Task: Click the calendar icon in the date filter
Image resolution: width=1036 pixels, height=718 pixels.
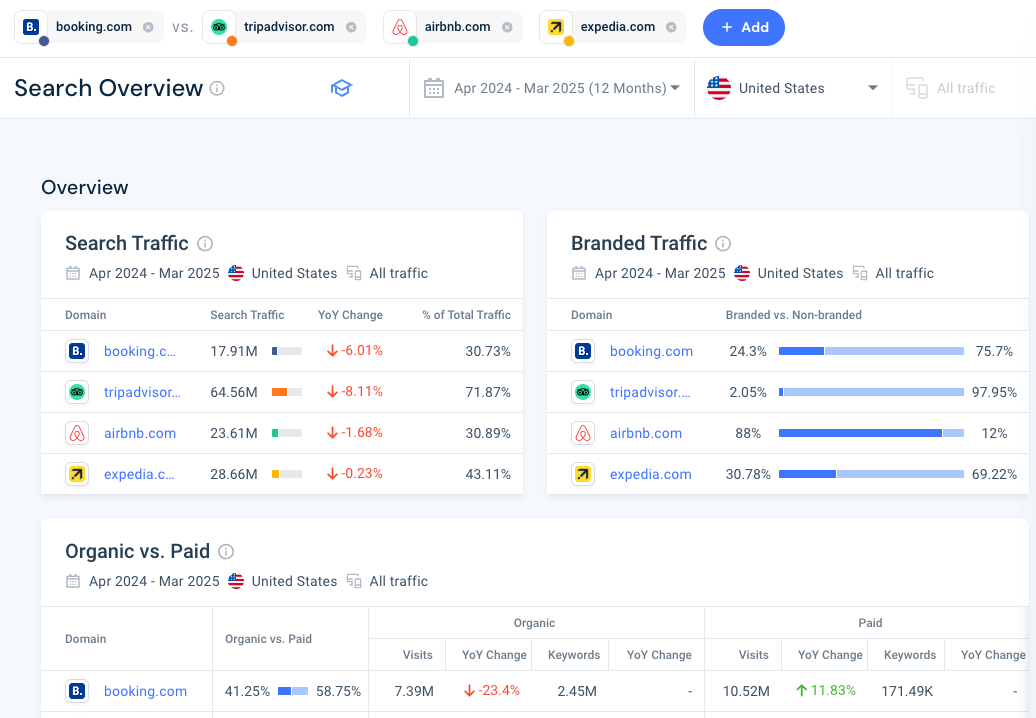Action: point(433,88)
